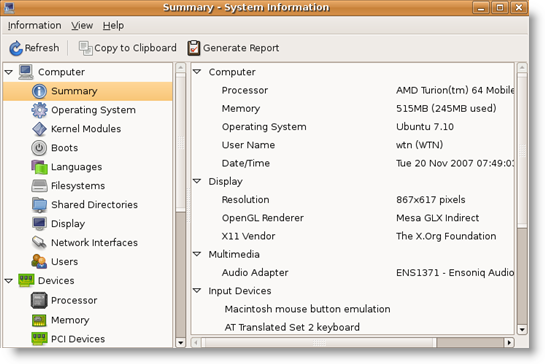Screen dimensions: 545x364
Task: Click the Refresh toolbar icon
Action: [16, 48]
